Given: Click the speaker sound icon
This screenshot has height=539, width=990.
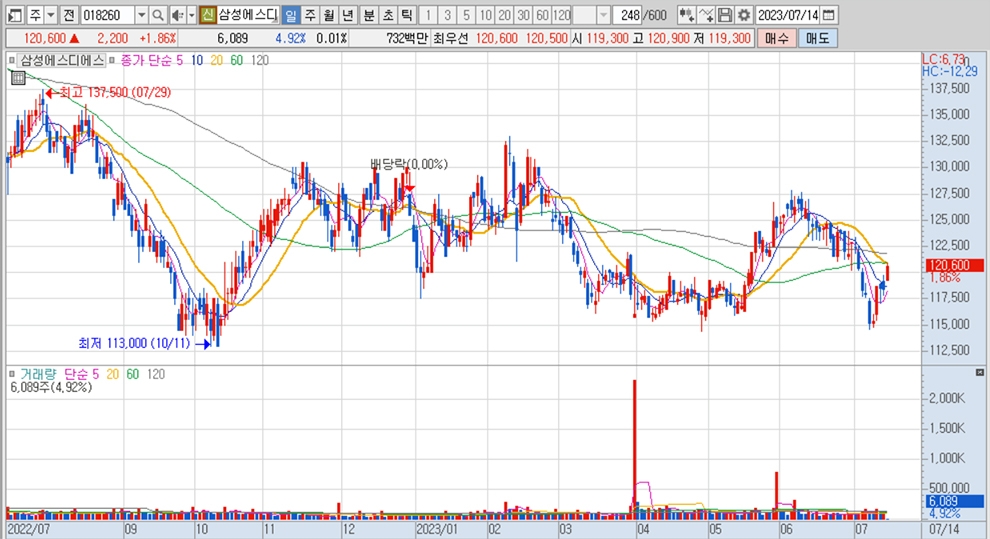Looking at the screenshot, I should [177, 15].
